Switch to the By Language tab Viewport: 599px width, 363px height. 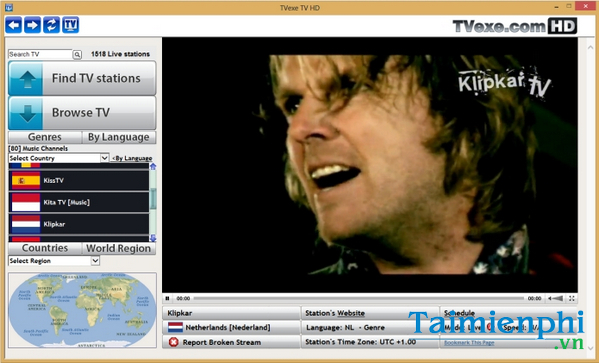[119, 137]
